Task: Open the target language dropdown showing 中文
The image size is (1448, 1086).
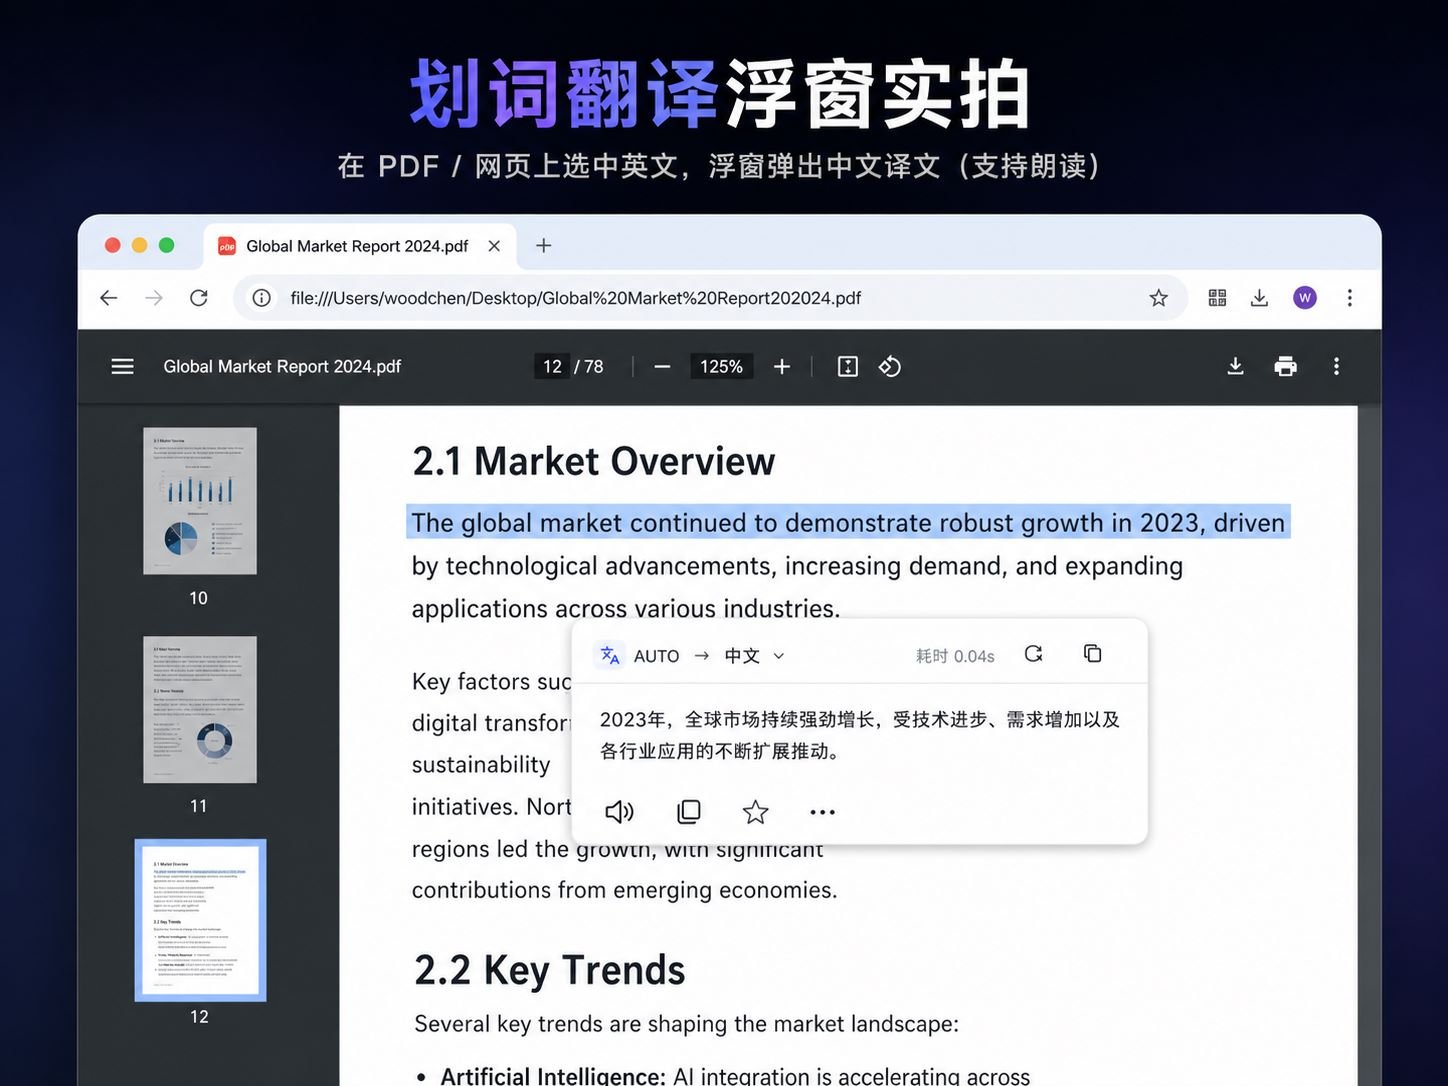Action: tap(753, 655)
